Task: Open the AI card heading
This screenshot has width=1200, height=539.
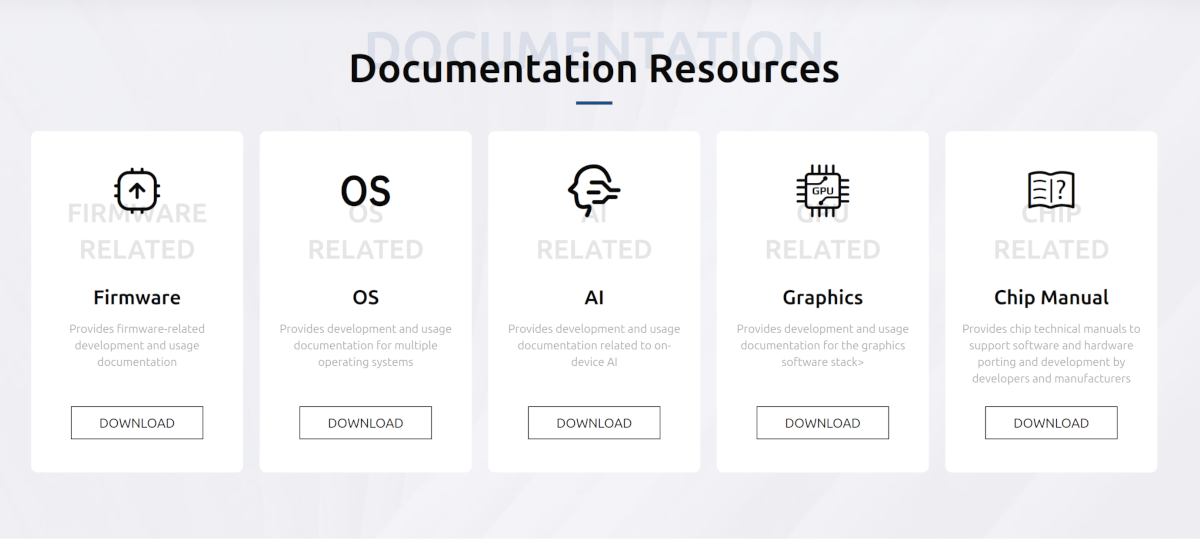Action: [x=594, y=298]
